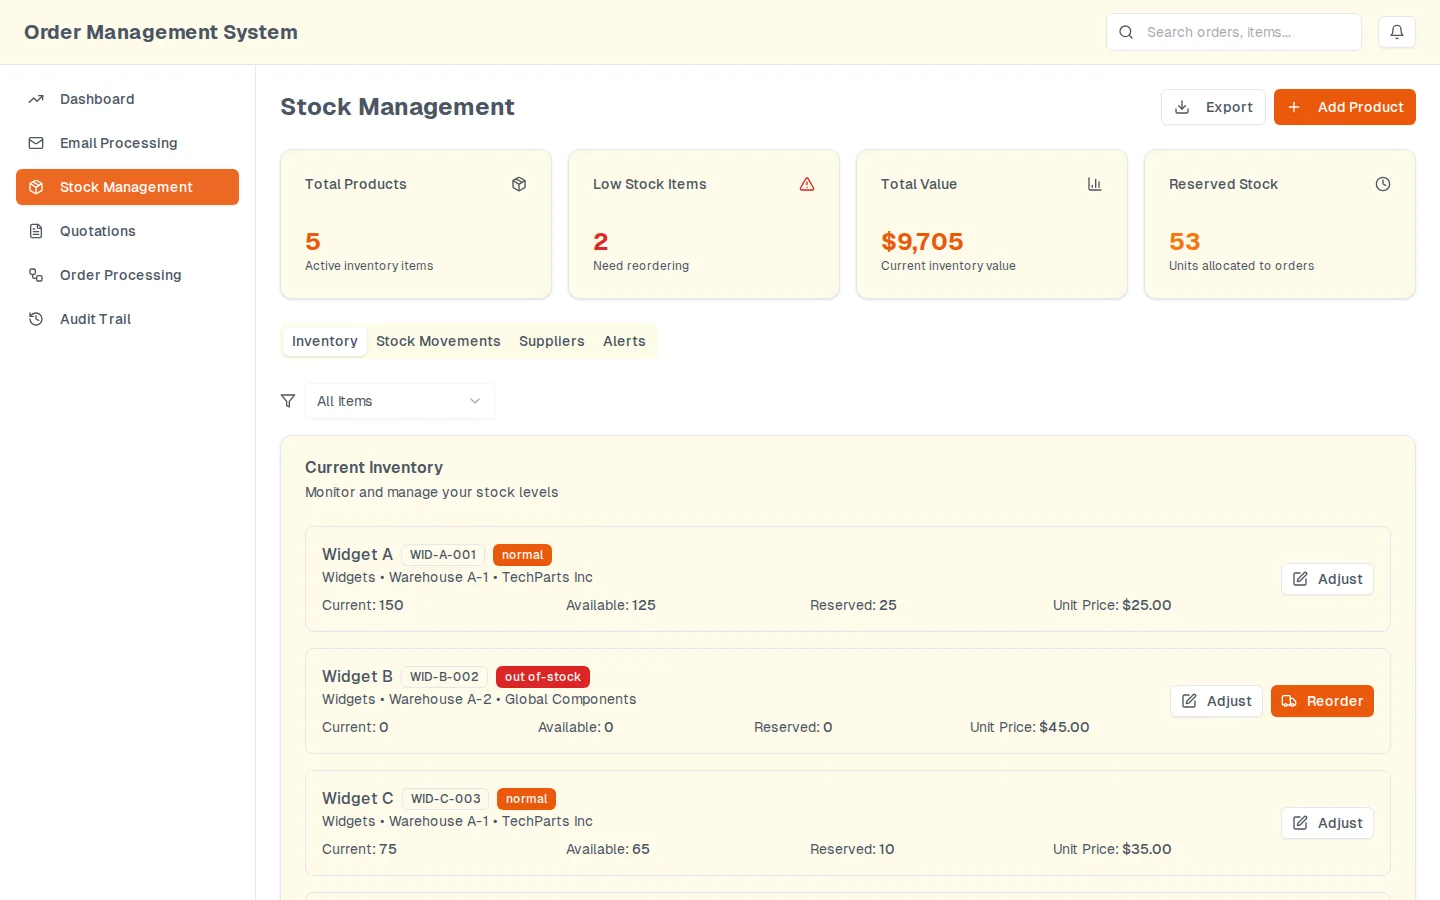Open Email Processing in the sidebar
Screen dimensions: 1440x900
pos(127,143)
